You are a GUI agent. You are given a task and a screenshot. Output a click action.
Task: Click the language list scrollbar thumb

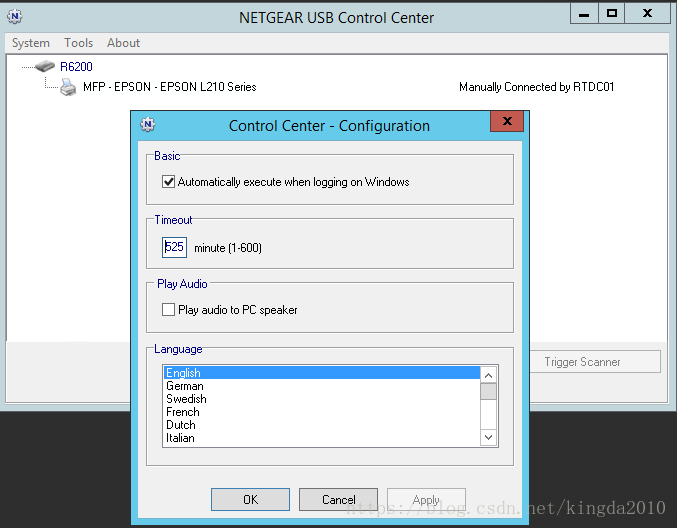(488, 392)
